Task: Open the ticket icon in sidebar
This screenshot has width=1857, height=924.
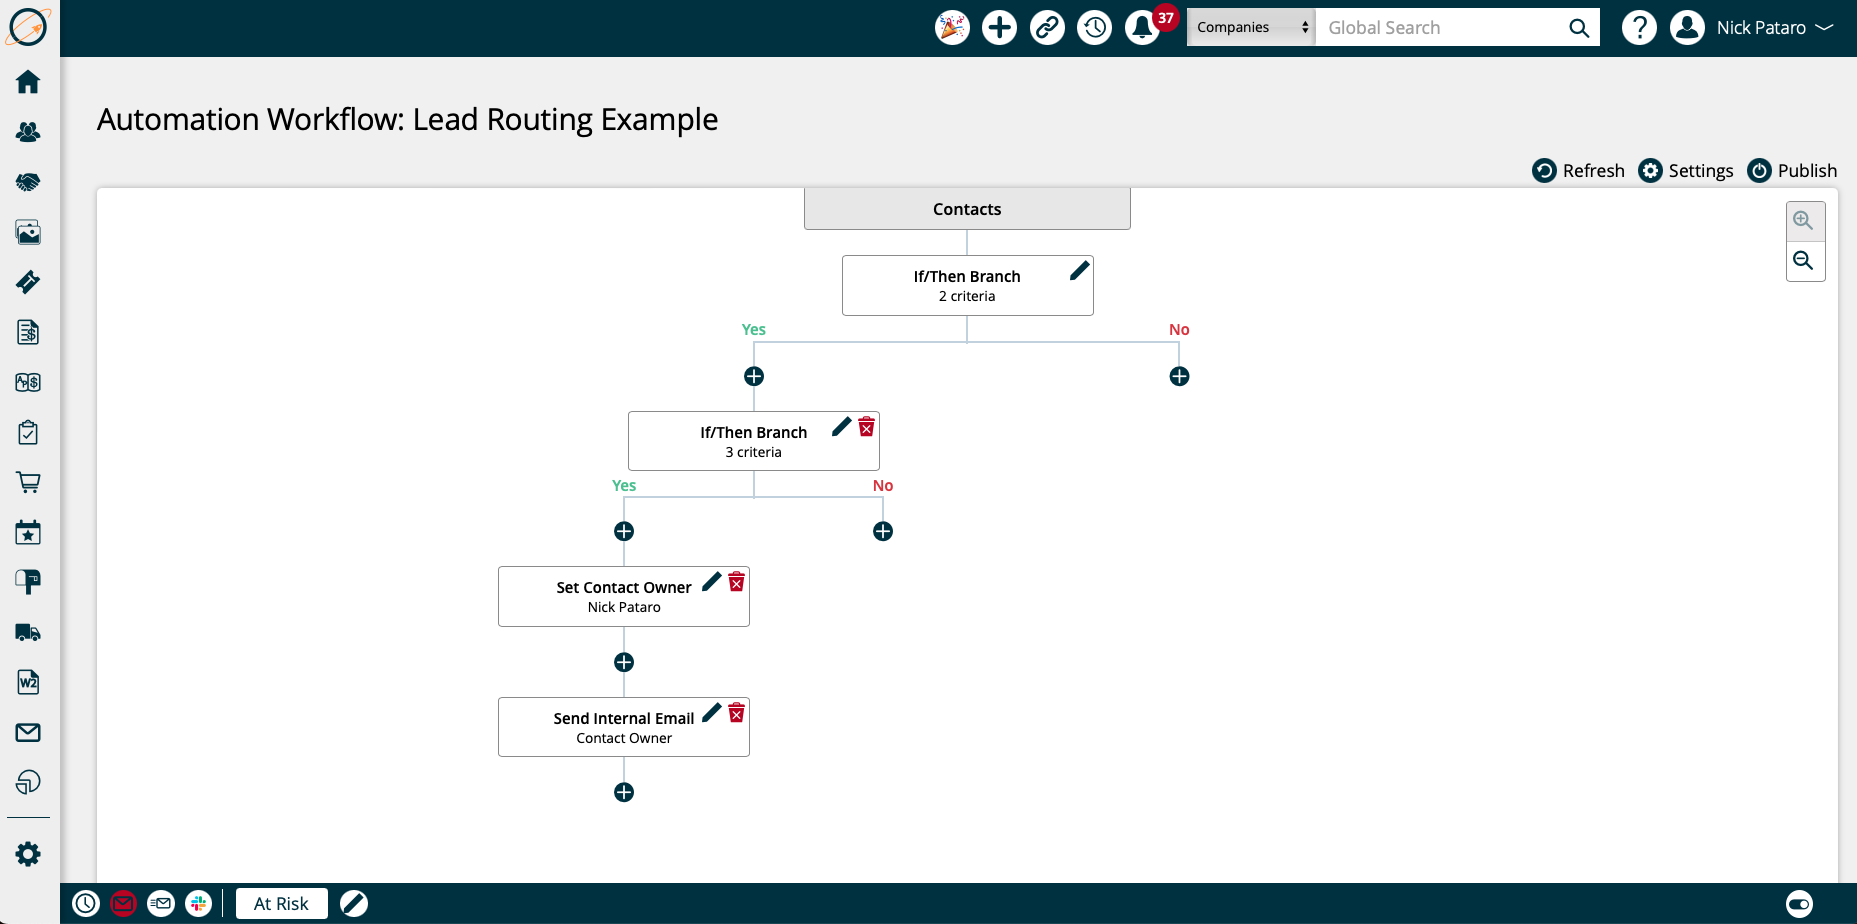Action: (x=28, y=282)
